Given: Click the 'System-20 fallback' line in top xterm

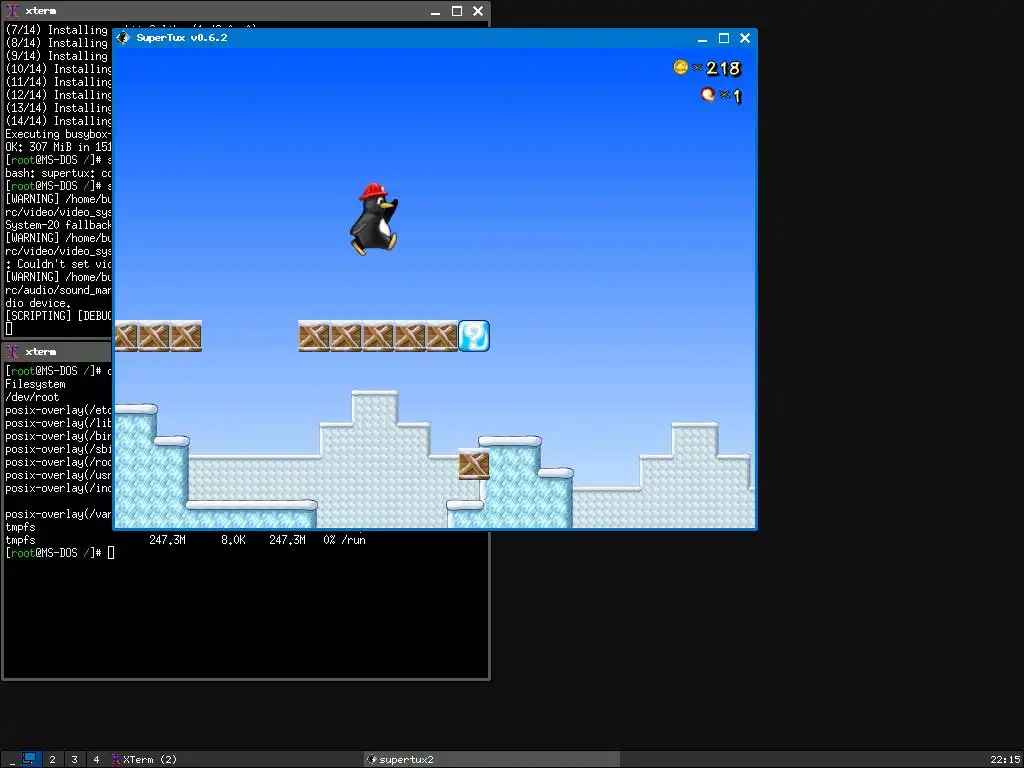Looking at the screenshot, I should coord(59,225).
